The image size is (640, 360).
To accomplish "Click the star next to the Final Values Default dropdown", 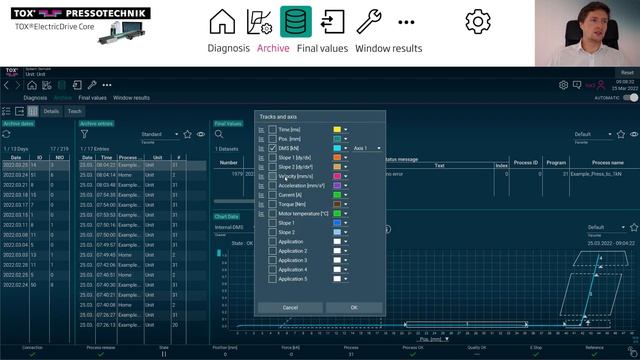I will 621,134.
